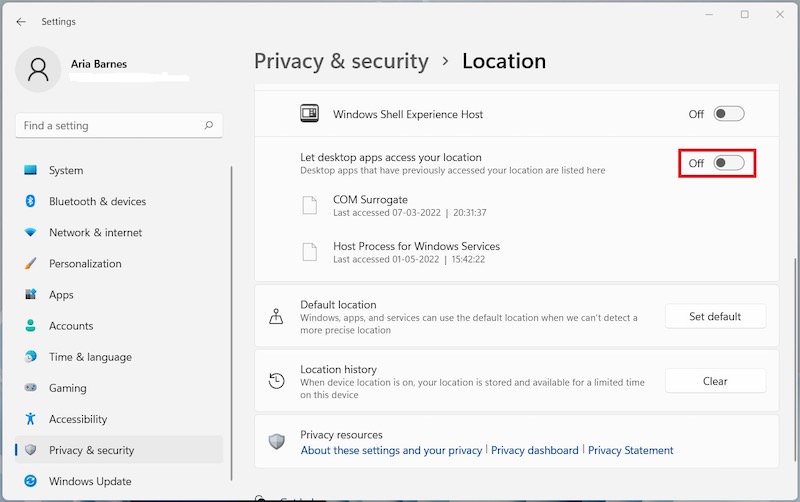Click the Location history clock icon

click(277, 381)
